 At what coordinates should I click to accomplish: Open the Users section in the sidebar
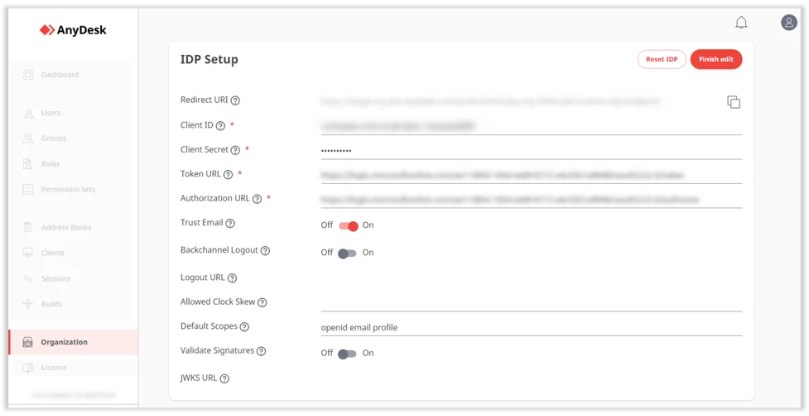51,113
